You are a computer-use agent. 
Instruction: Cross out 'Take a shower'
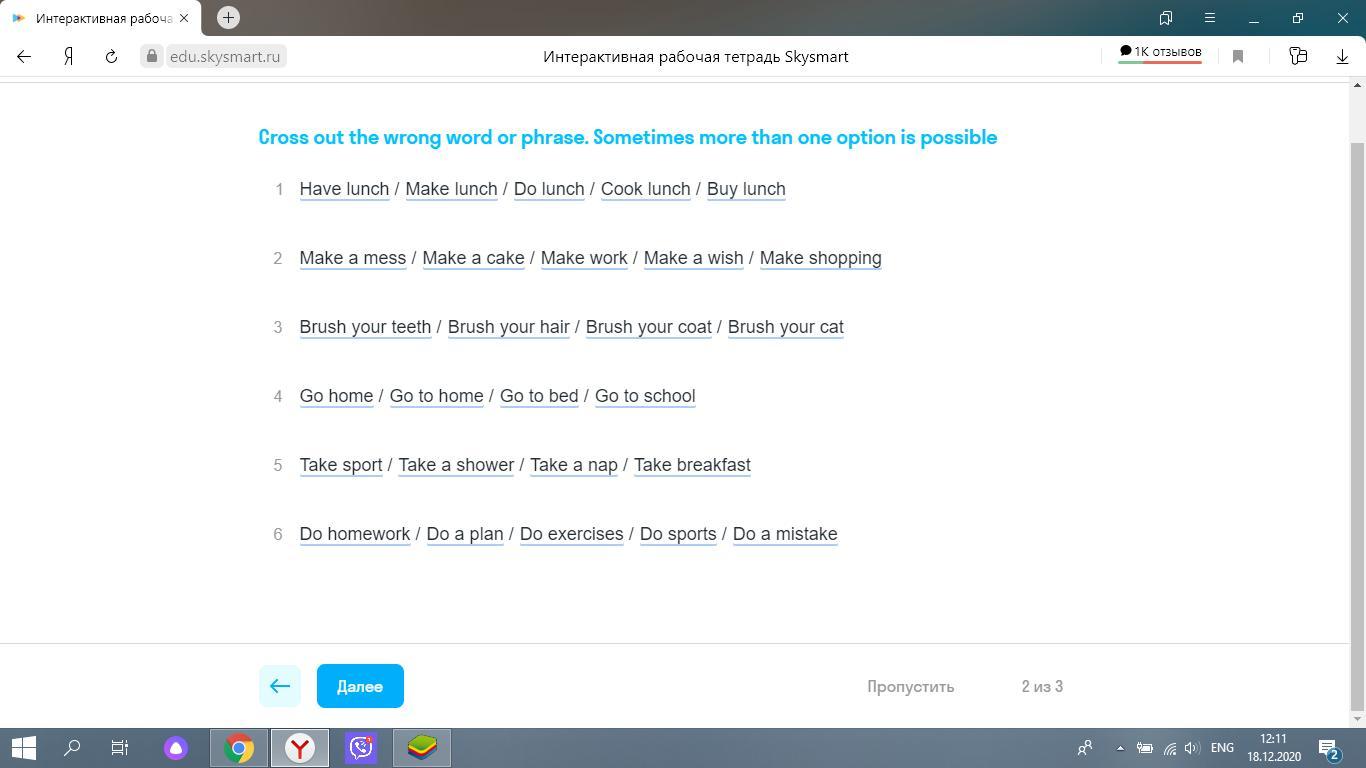coord(456,465)
